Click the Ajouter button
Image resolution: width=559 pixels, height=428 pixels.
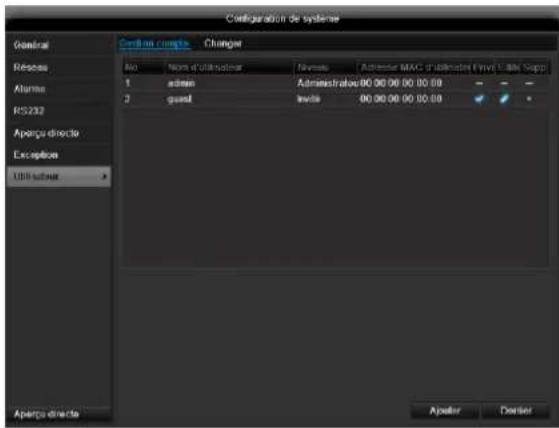click(445, 411)
